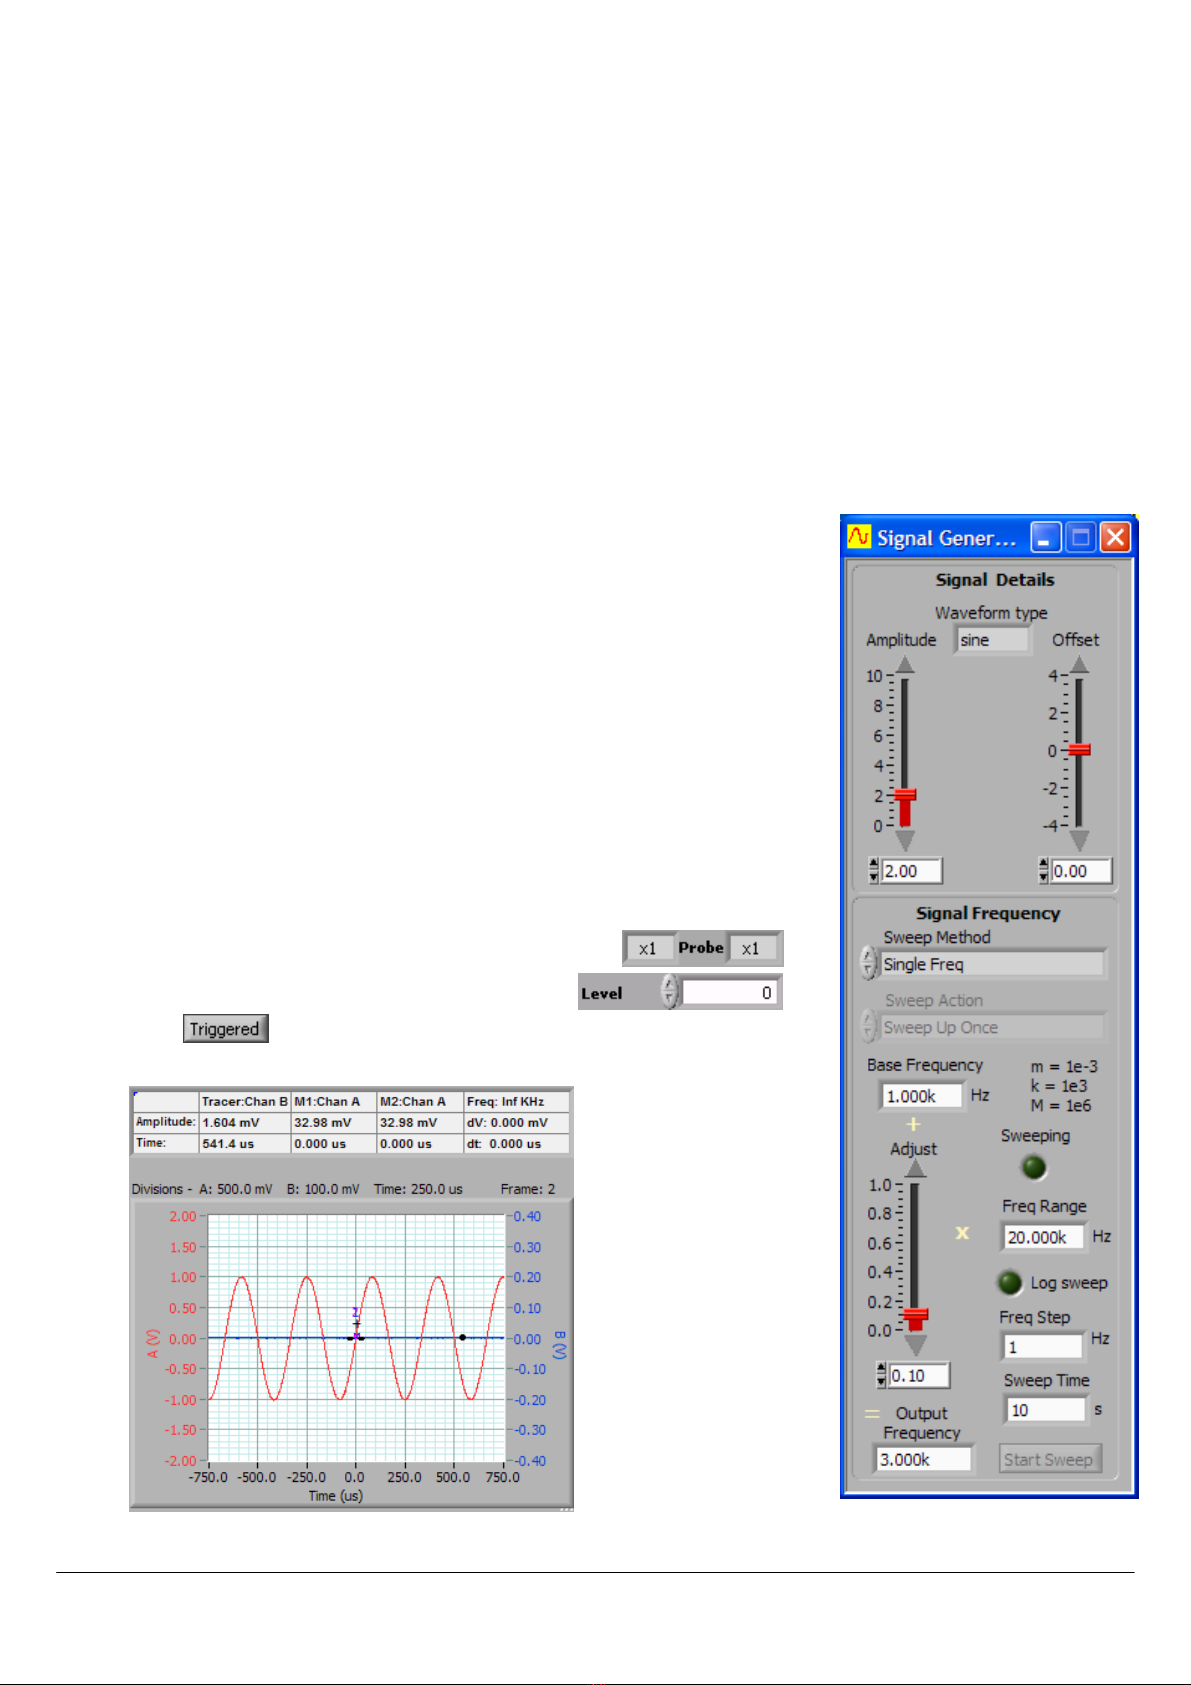Click the Sweep Time input field
1191x1685 pixels.
coord(1046,1409)
